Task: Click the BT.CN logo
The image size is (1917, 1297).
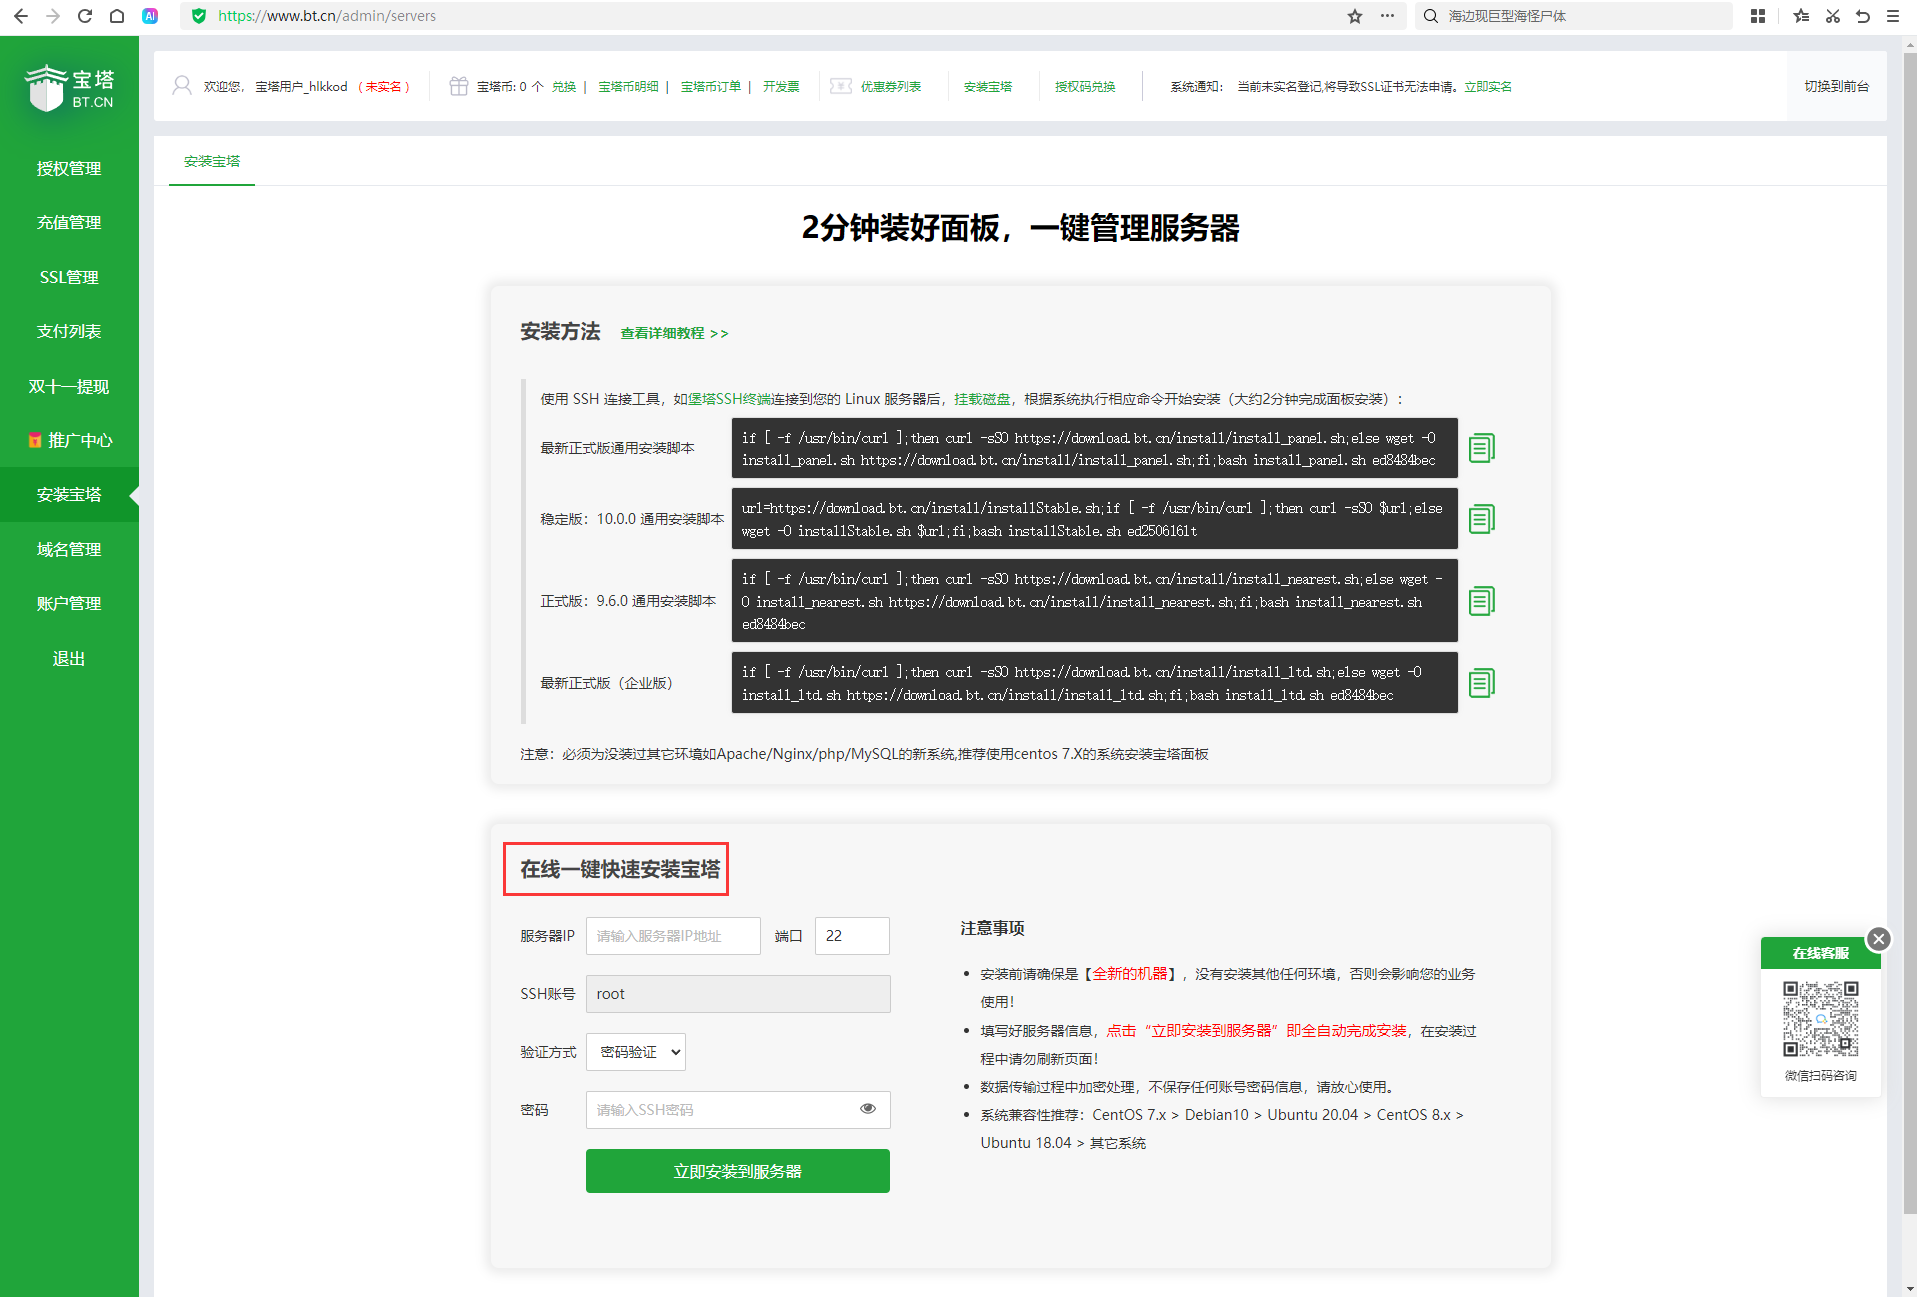Action: (69, 88)
